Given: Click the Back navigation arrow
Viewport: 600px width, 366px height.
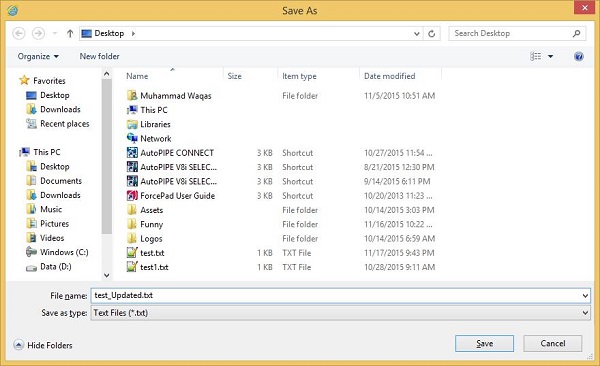Looking at the screenshot, I should (x=19, y=33).
